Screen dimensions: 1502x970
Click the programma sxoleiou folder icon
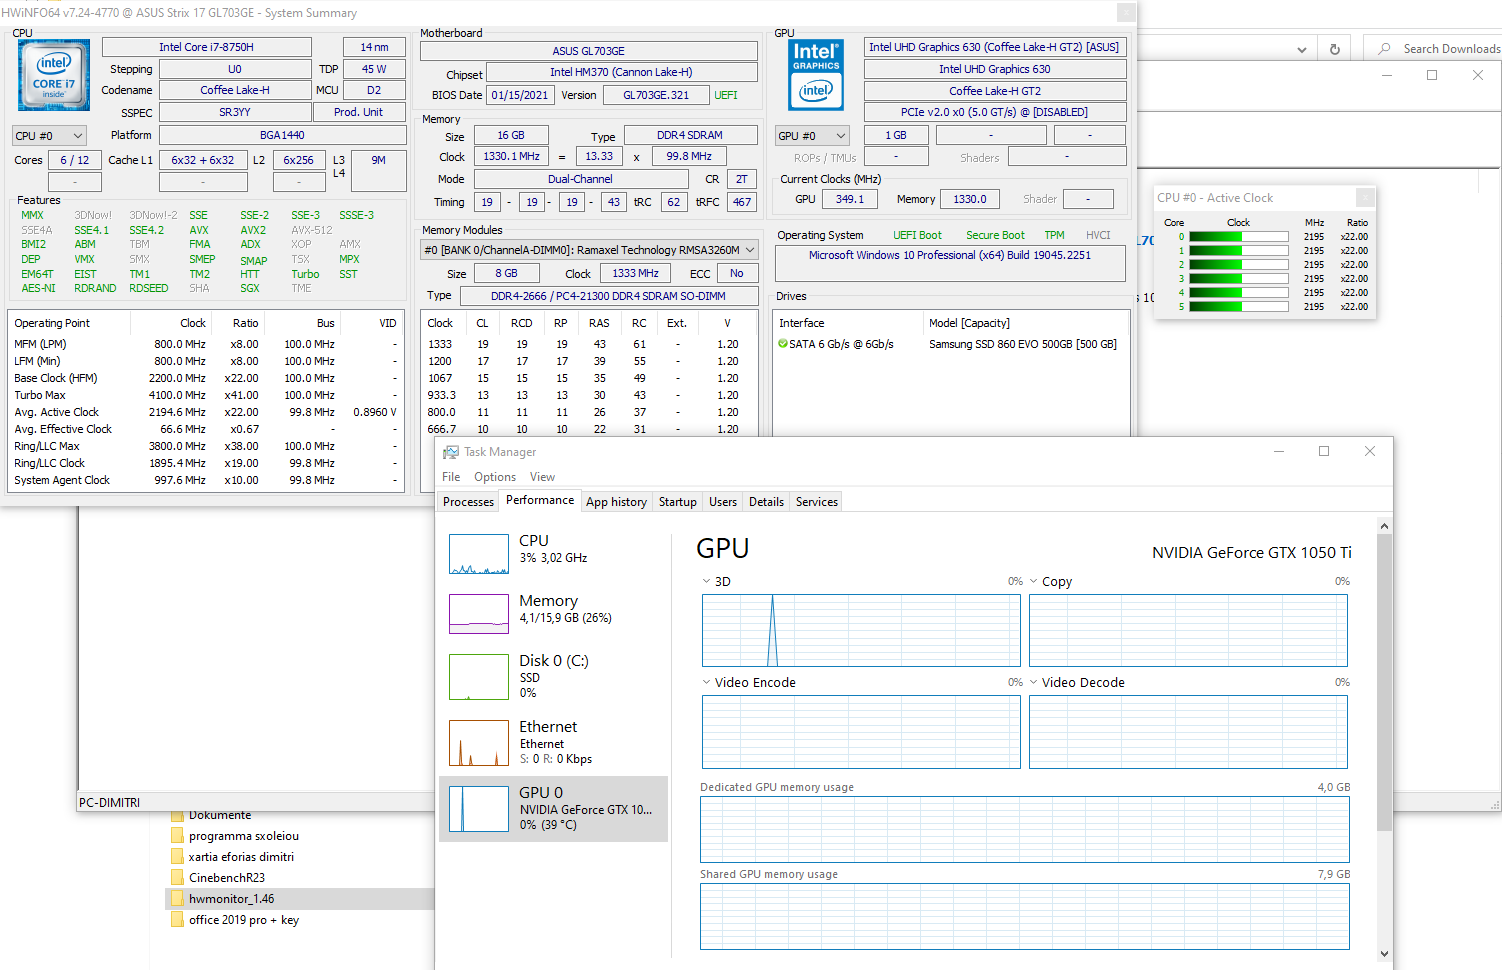(x=178, y=836)
